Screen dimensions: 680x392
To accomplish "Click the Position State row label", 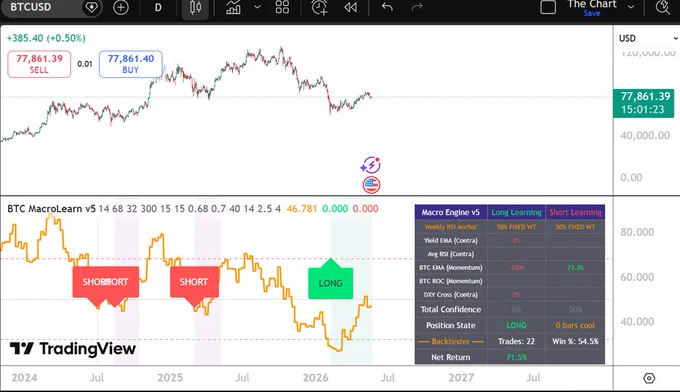I will (x=451, y=325).
